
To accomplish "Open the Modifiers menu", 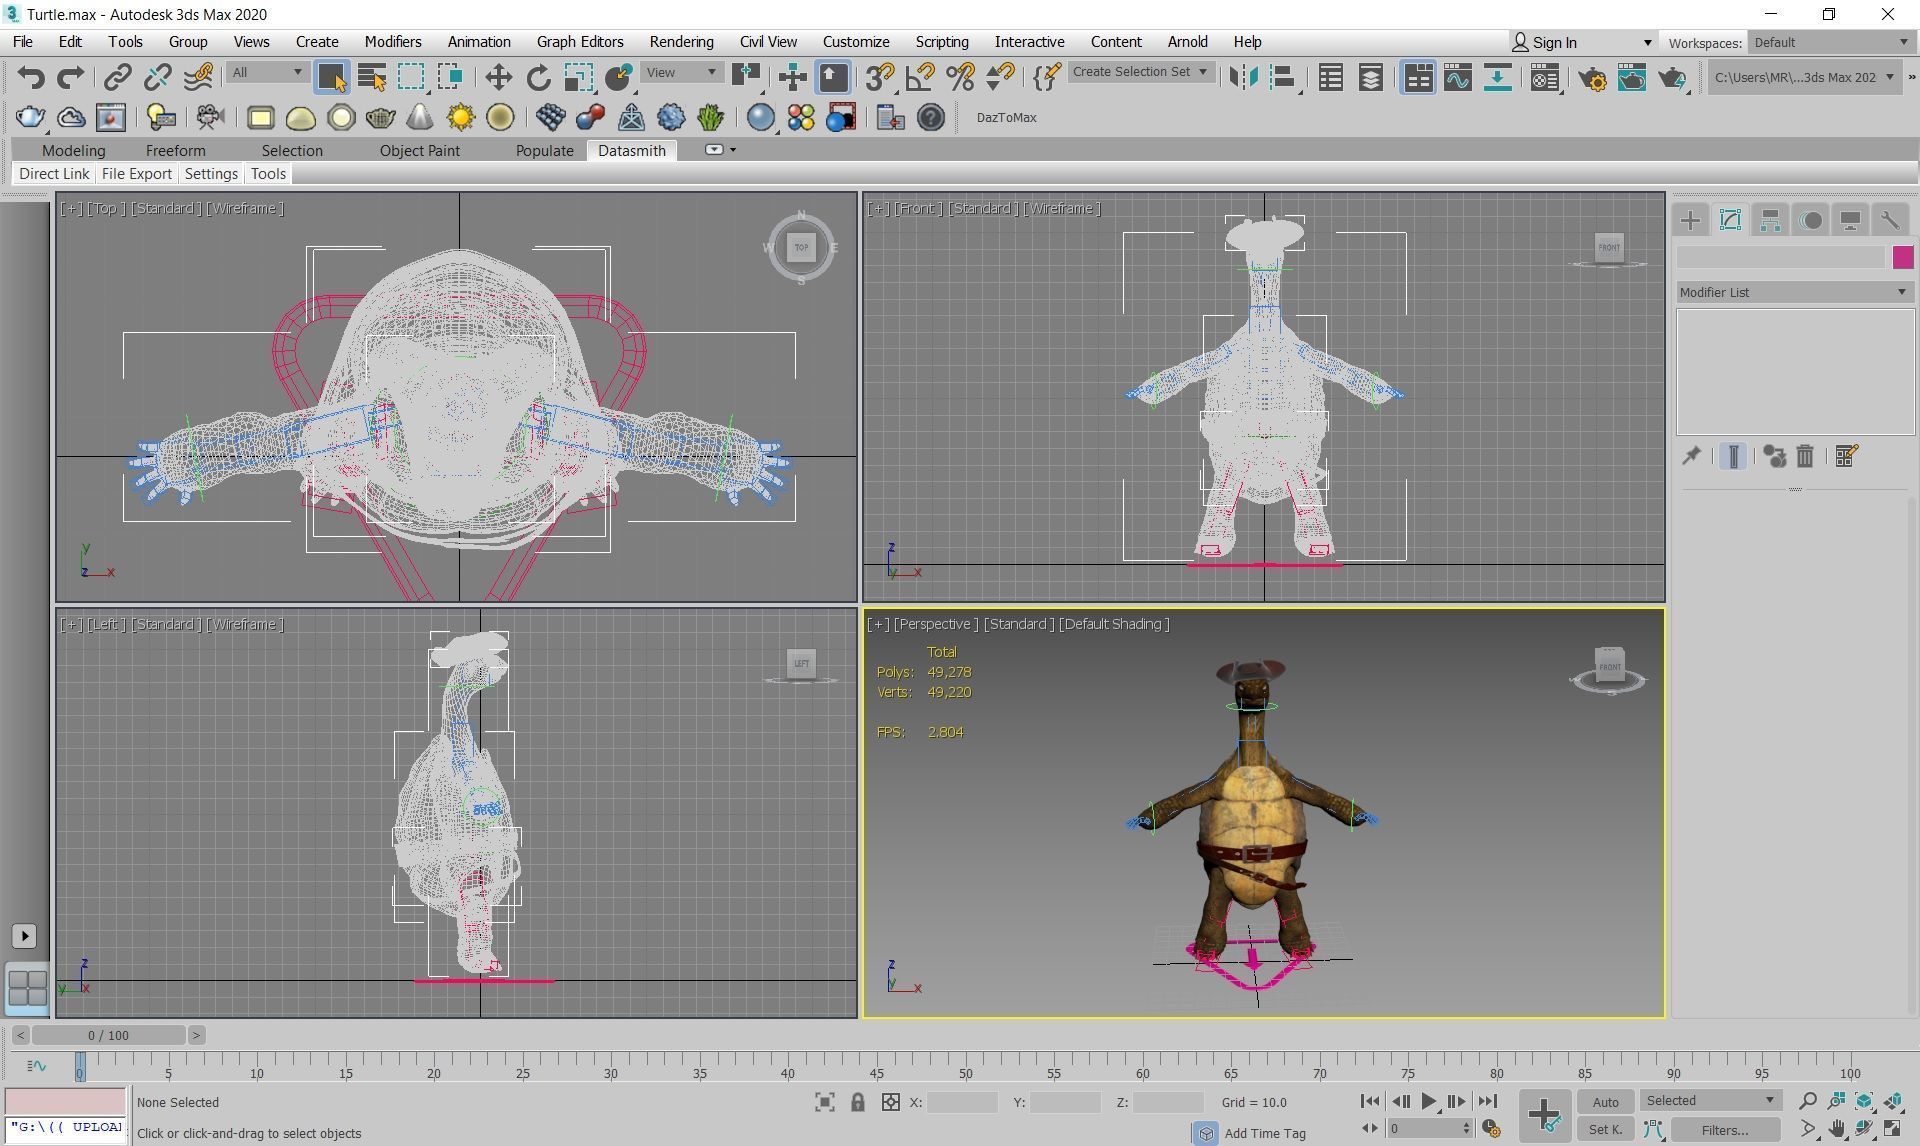I will pos(392,42).
